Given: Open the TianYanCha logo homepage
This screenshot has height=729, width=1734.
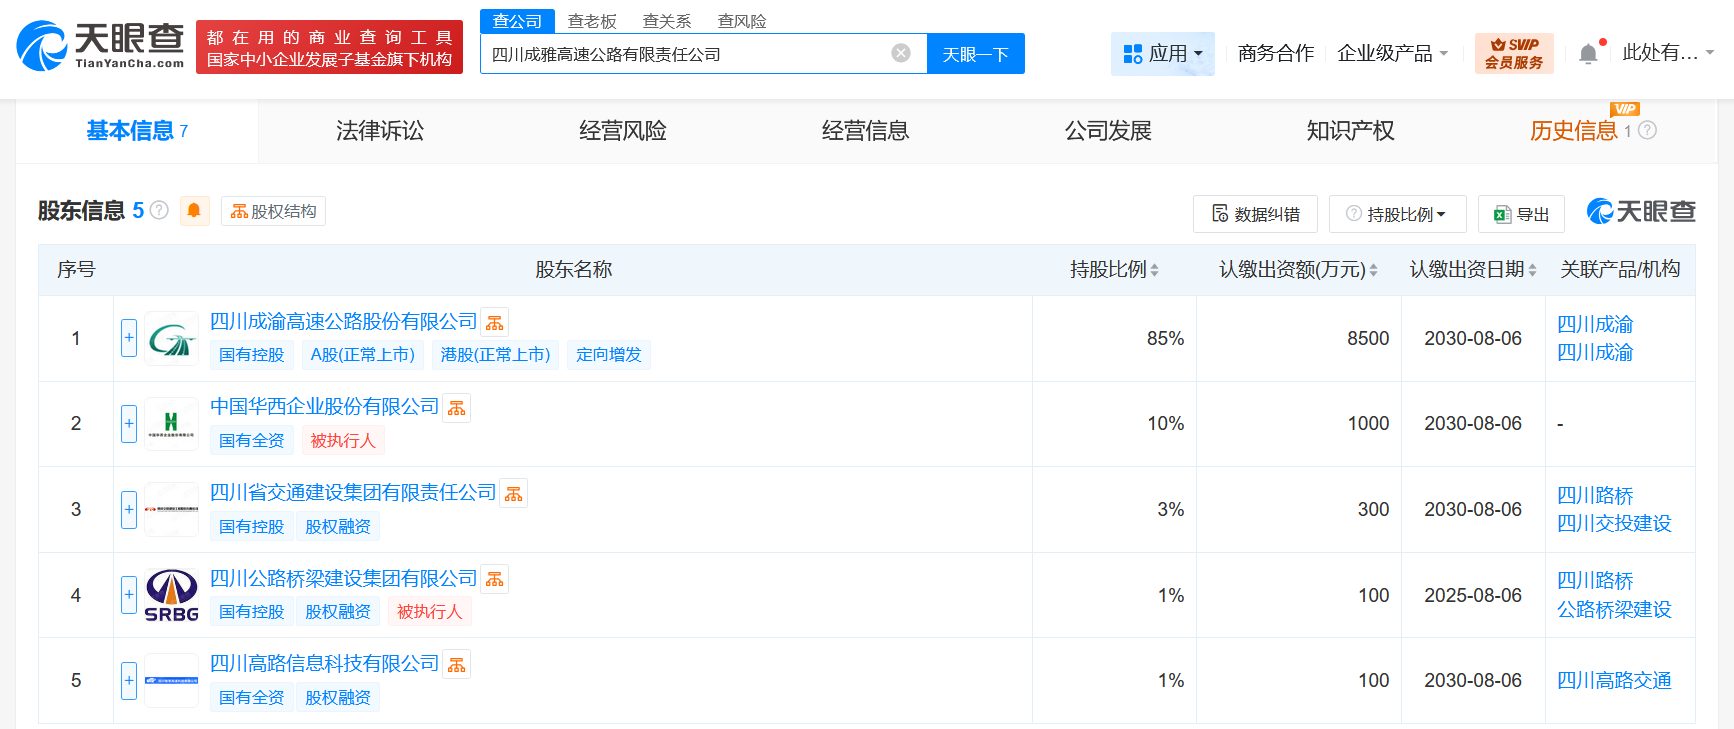Looking at the screenshot, I should [x=100, y=45].
